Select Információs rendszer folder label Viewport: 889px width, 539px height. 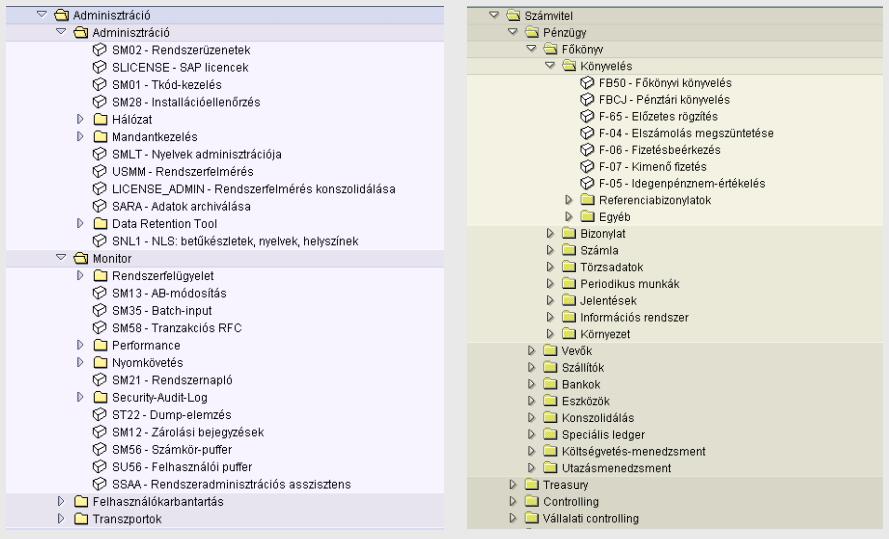(x=634, y=317)
